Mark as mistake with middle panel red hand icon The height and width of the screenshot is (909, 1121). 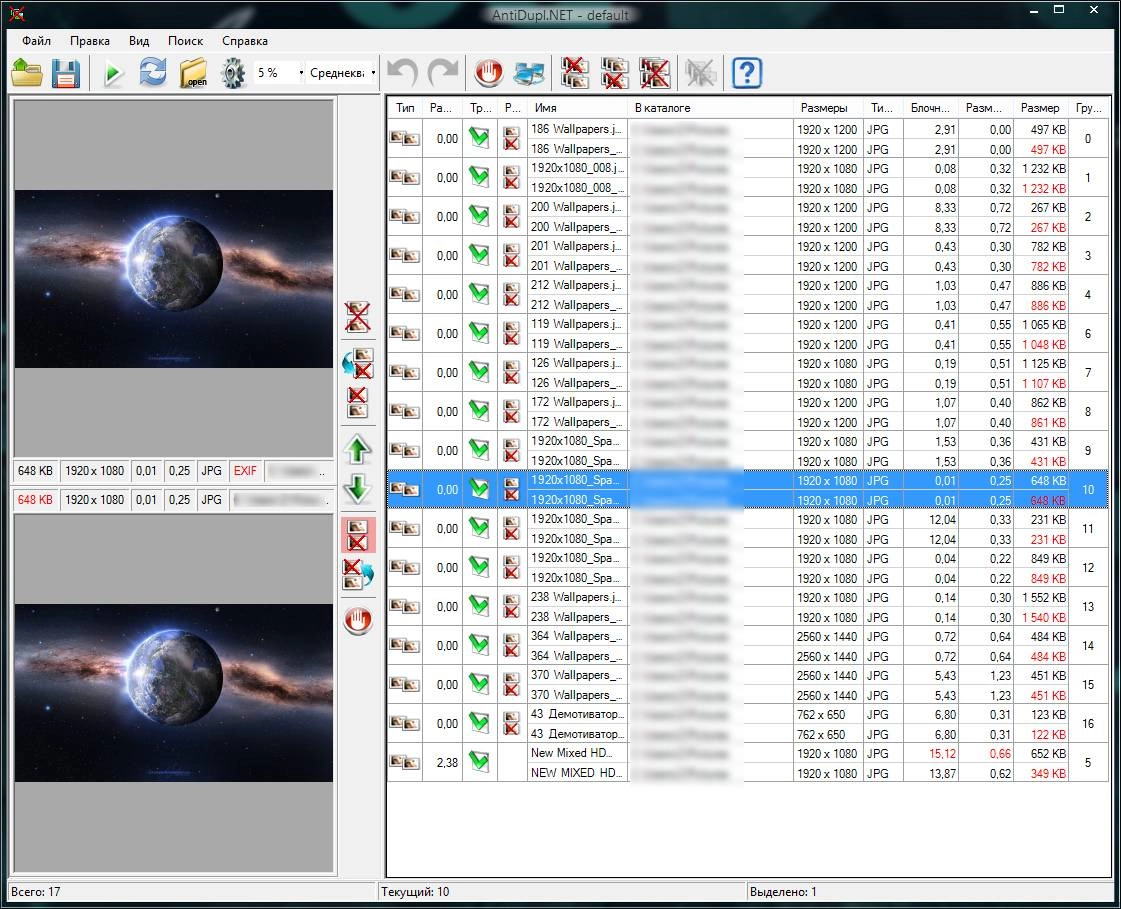tap(358, 620)
